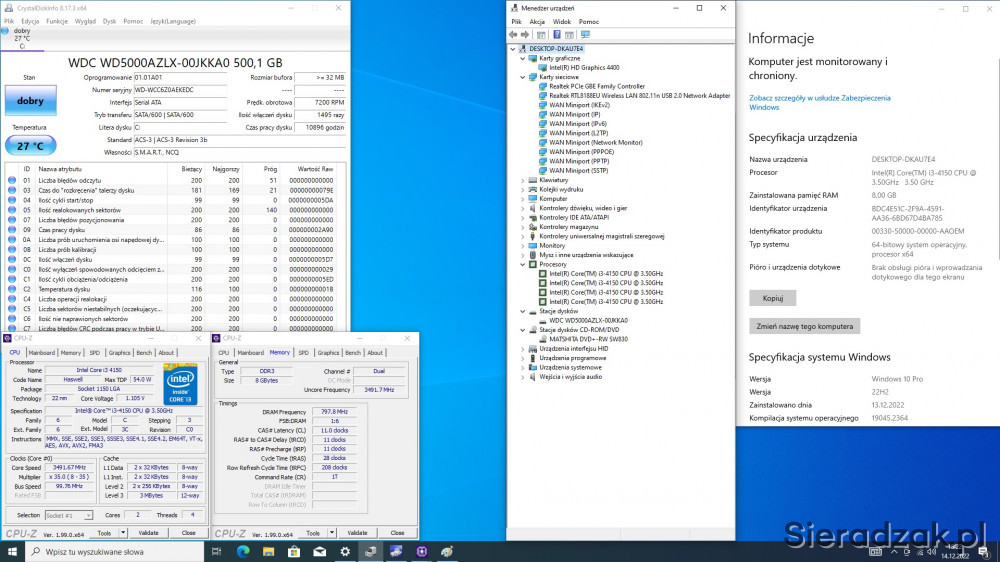Click Tools button in CPU-Z memory window

point(312,533)
